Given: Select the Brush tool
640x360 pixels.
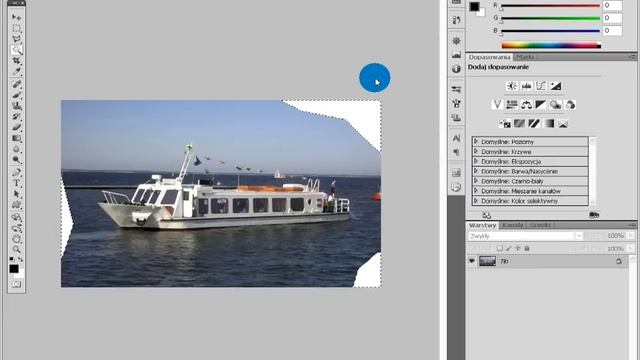Looking at the screenshot, I should (x=16, y=95).
